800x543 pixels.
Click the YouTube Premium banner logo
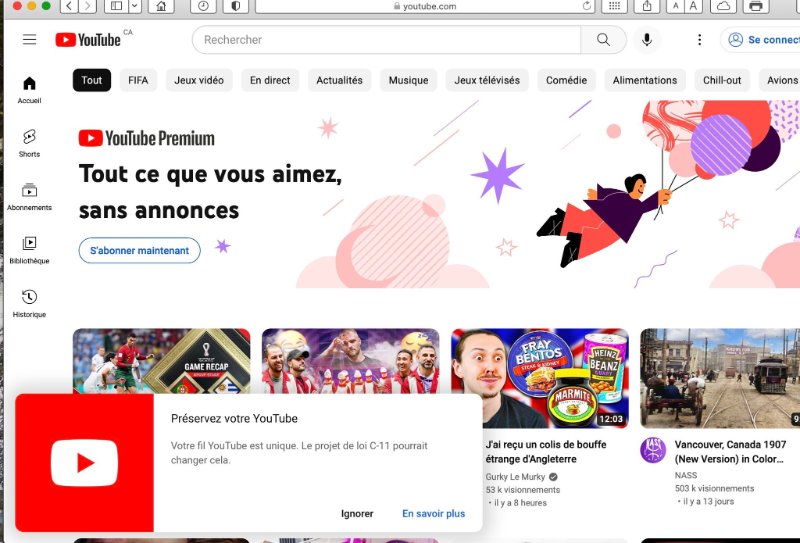[x=147, y=138]
